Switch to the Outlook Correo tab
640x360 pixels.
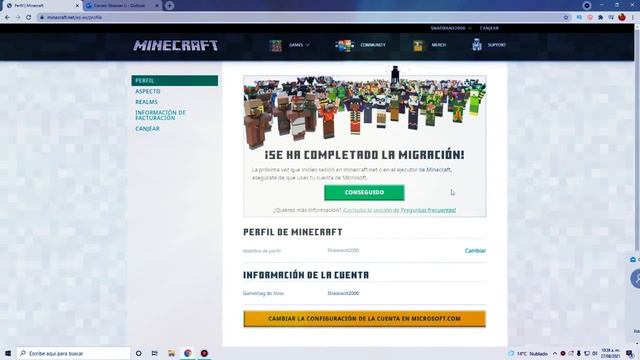pos(122,6)
